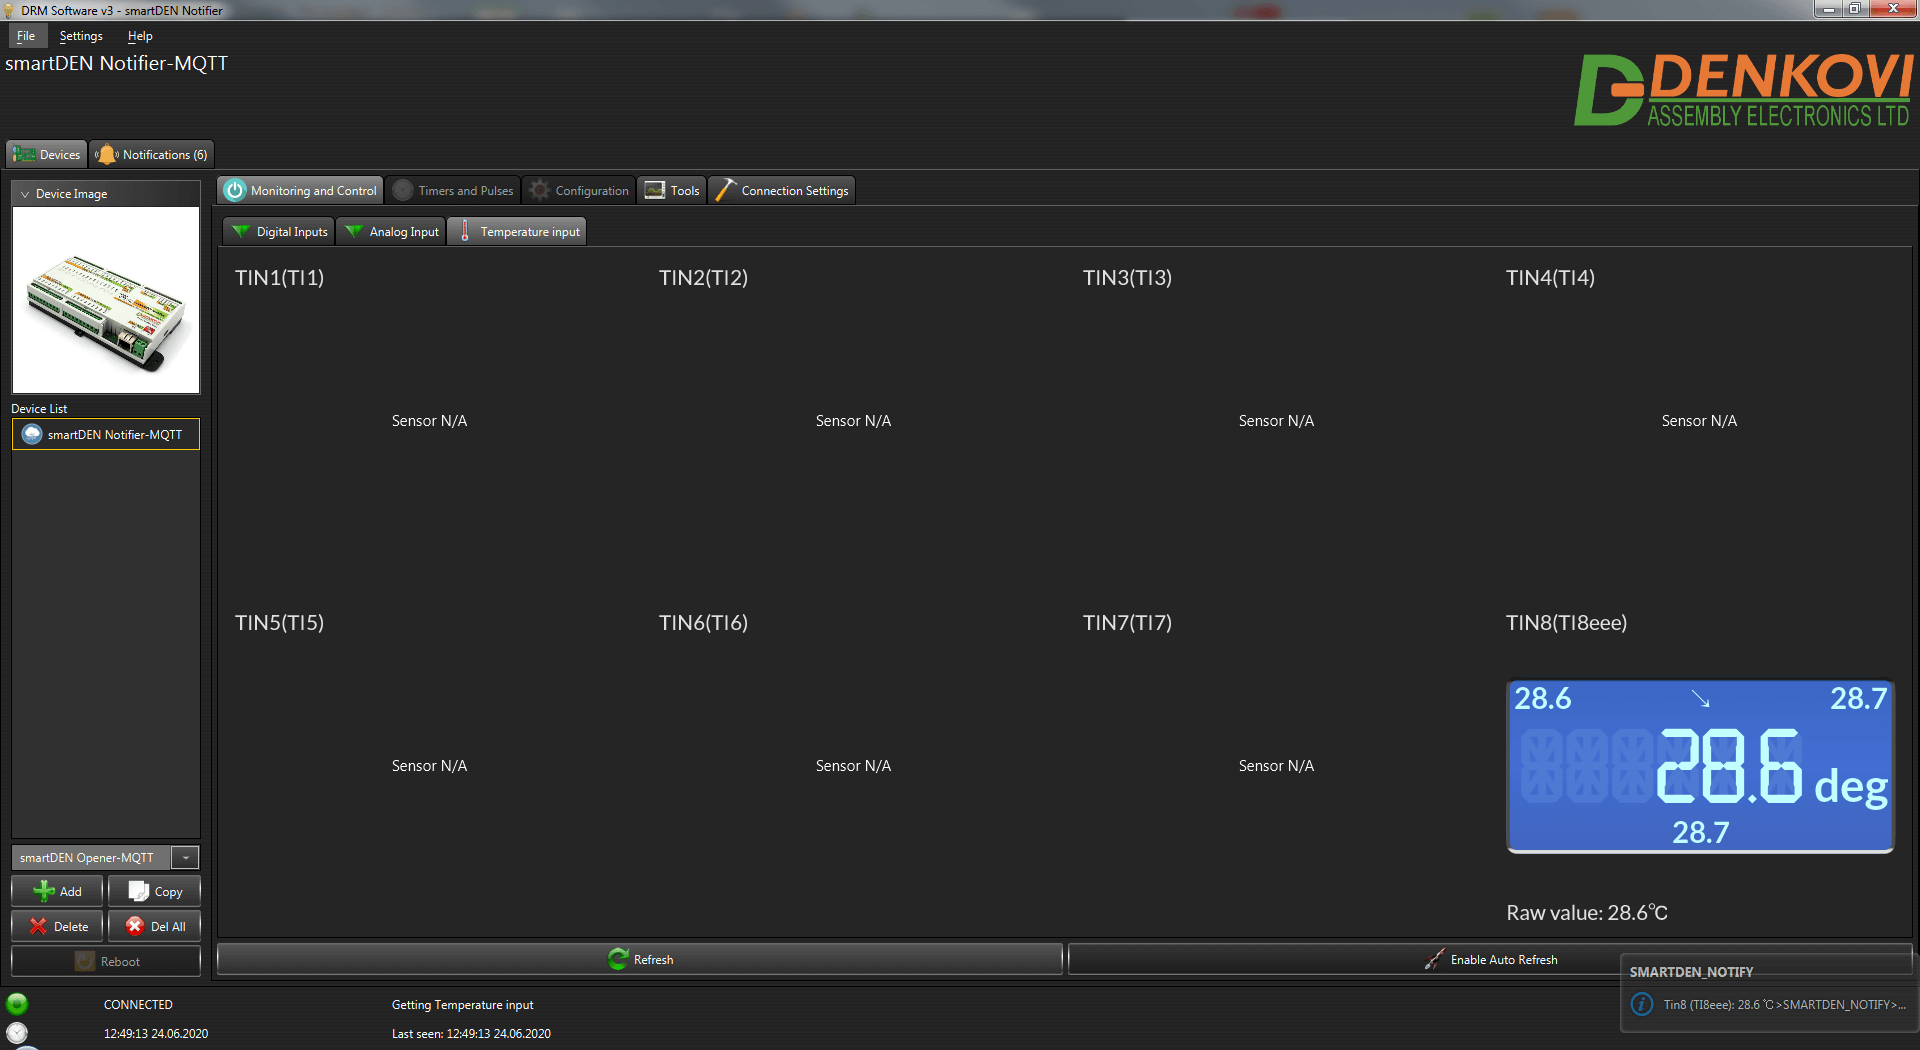
Task: Click Sensor N/A under TIN7(TI7)
Action: pos(1276,766)
